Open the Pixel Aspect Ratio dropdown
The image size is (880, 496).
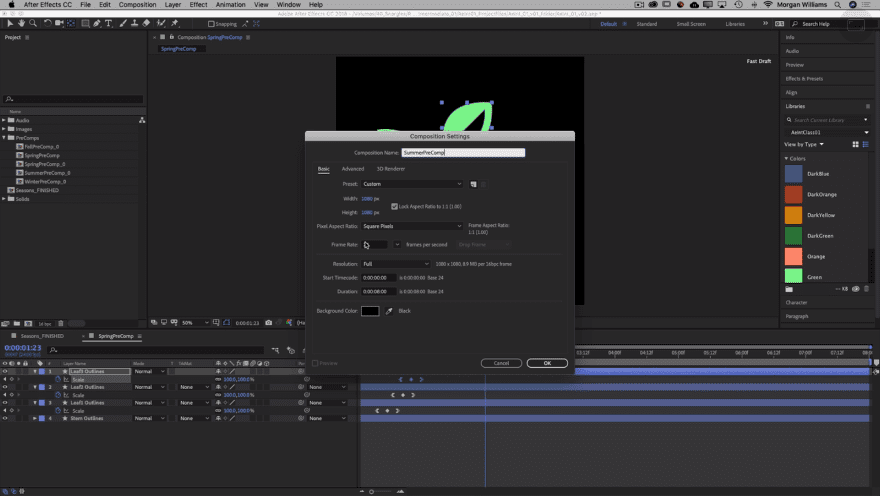click(x=412, y=226)
